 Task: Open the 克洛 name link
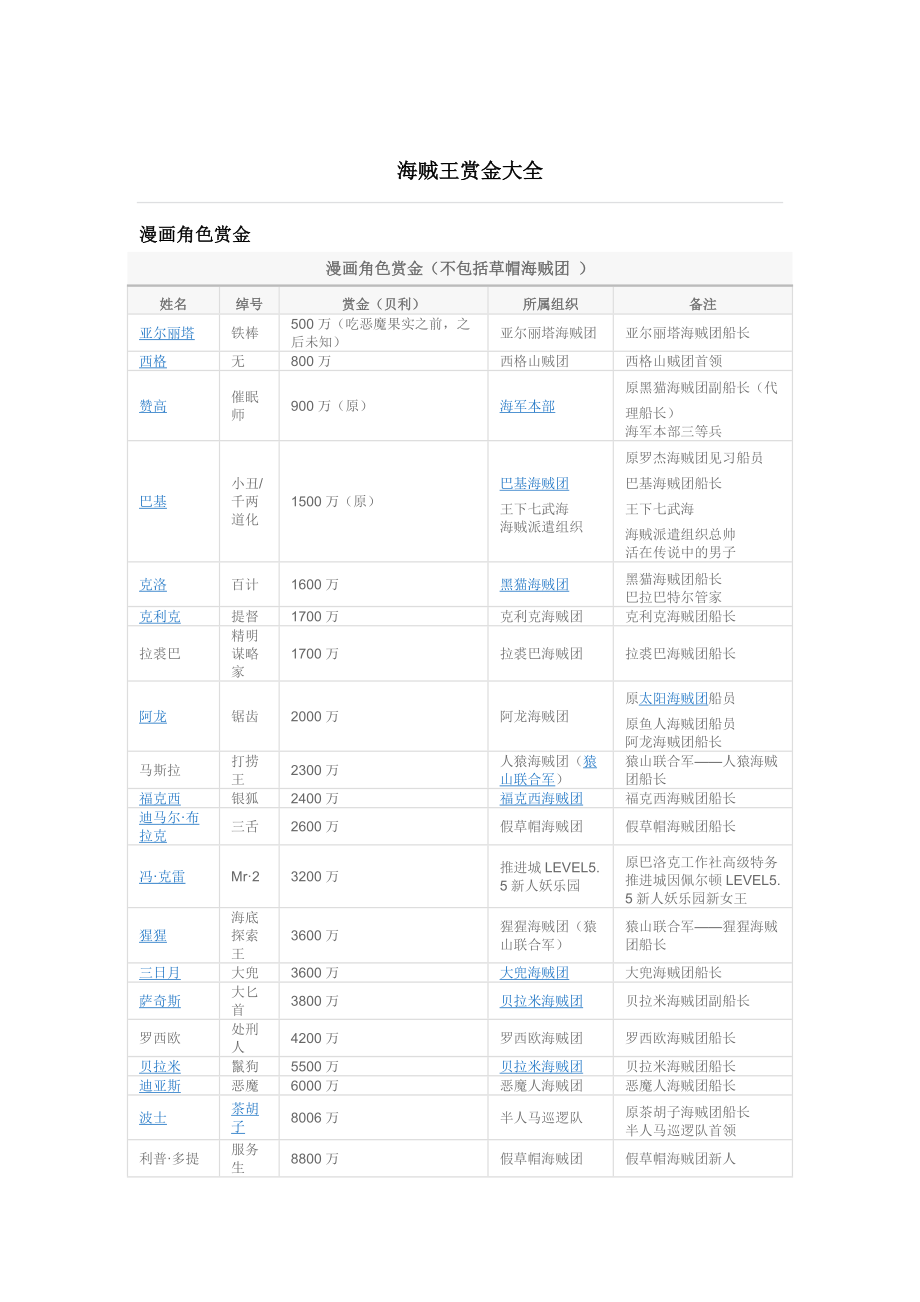click(x=153, y=585)
